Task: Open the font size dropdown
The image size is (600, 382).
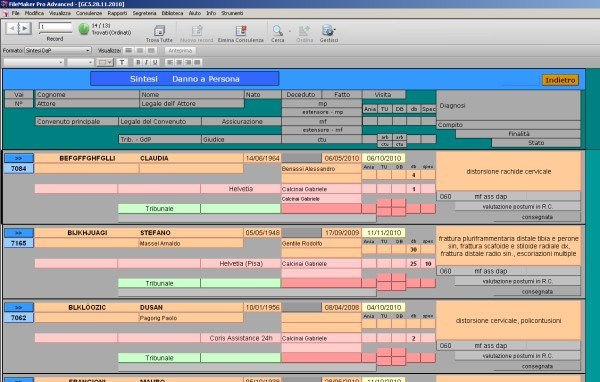Action: (x=80, y=62)
